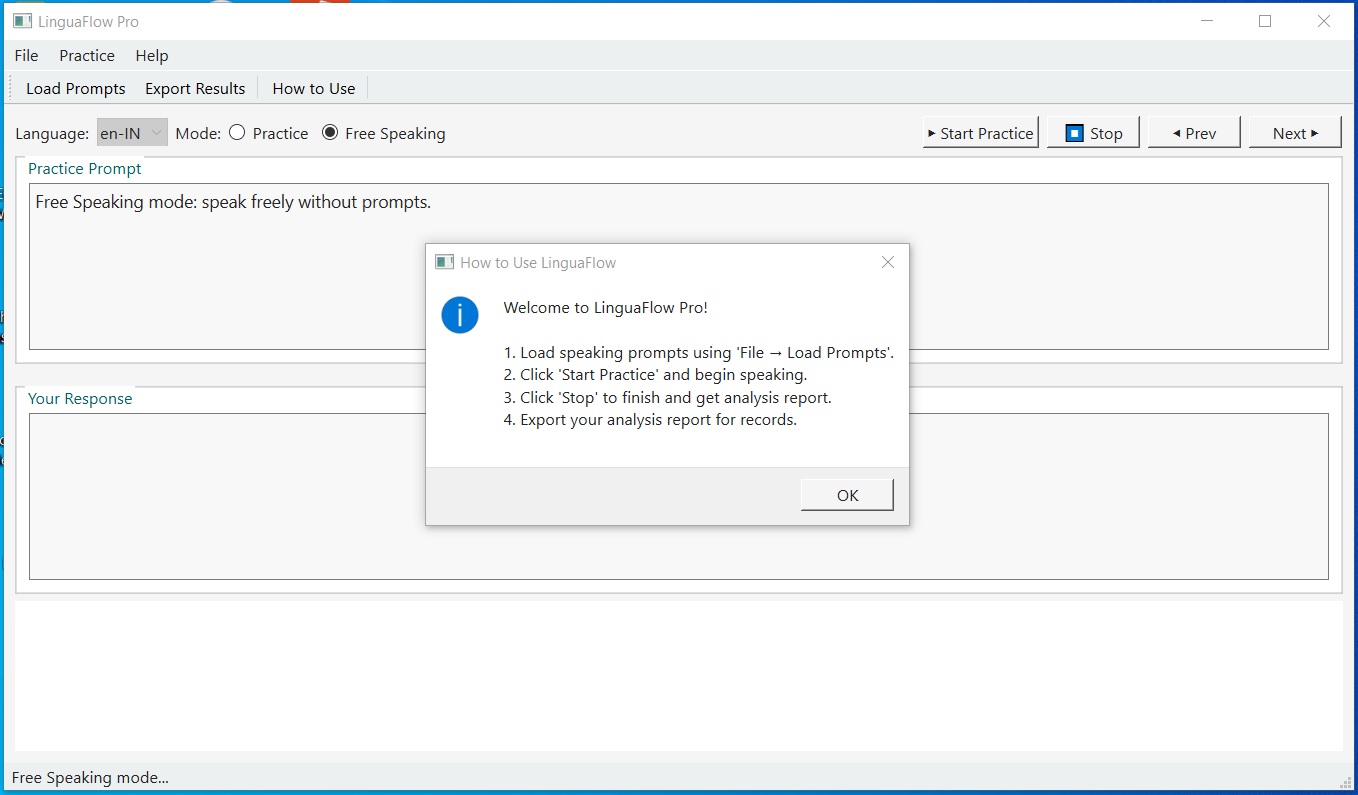Open the File menu
The width and height of the screenshot is (1358, 795).
coord(26,56)
